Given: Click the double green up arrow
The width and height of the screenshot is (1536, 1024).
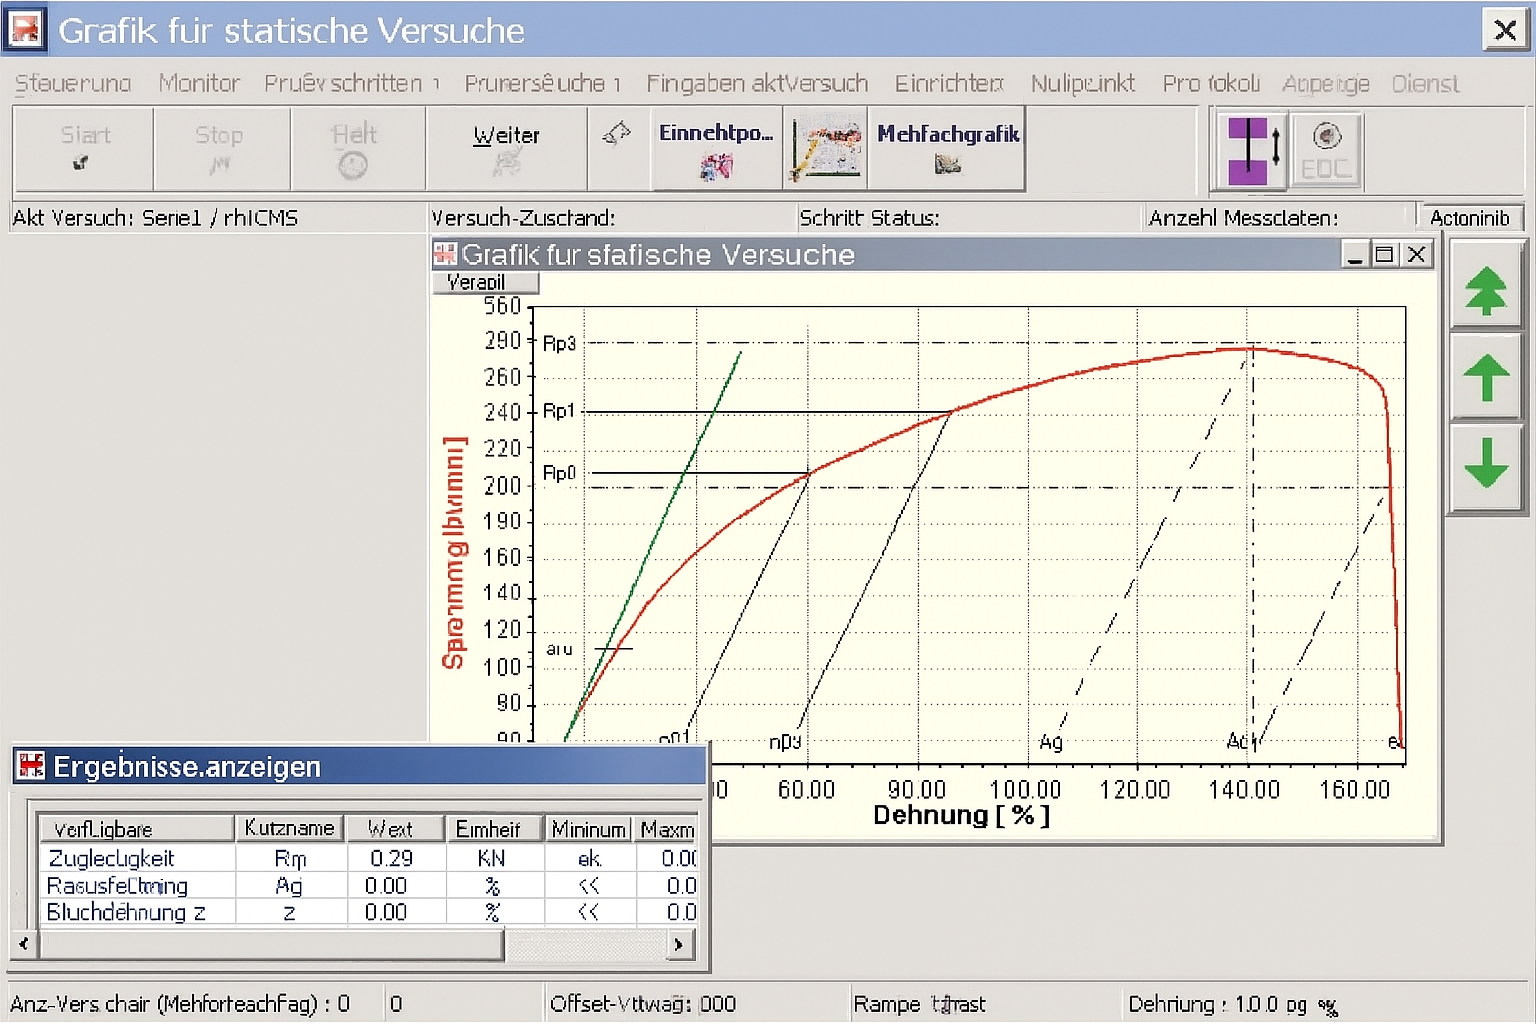Looking at the screenshot, I should click(x=1486, y=291).
